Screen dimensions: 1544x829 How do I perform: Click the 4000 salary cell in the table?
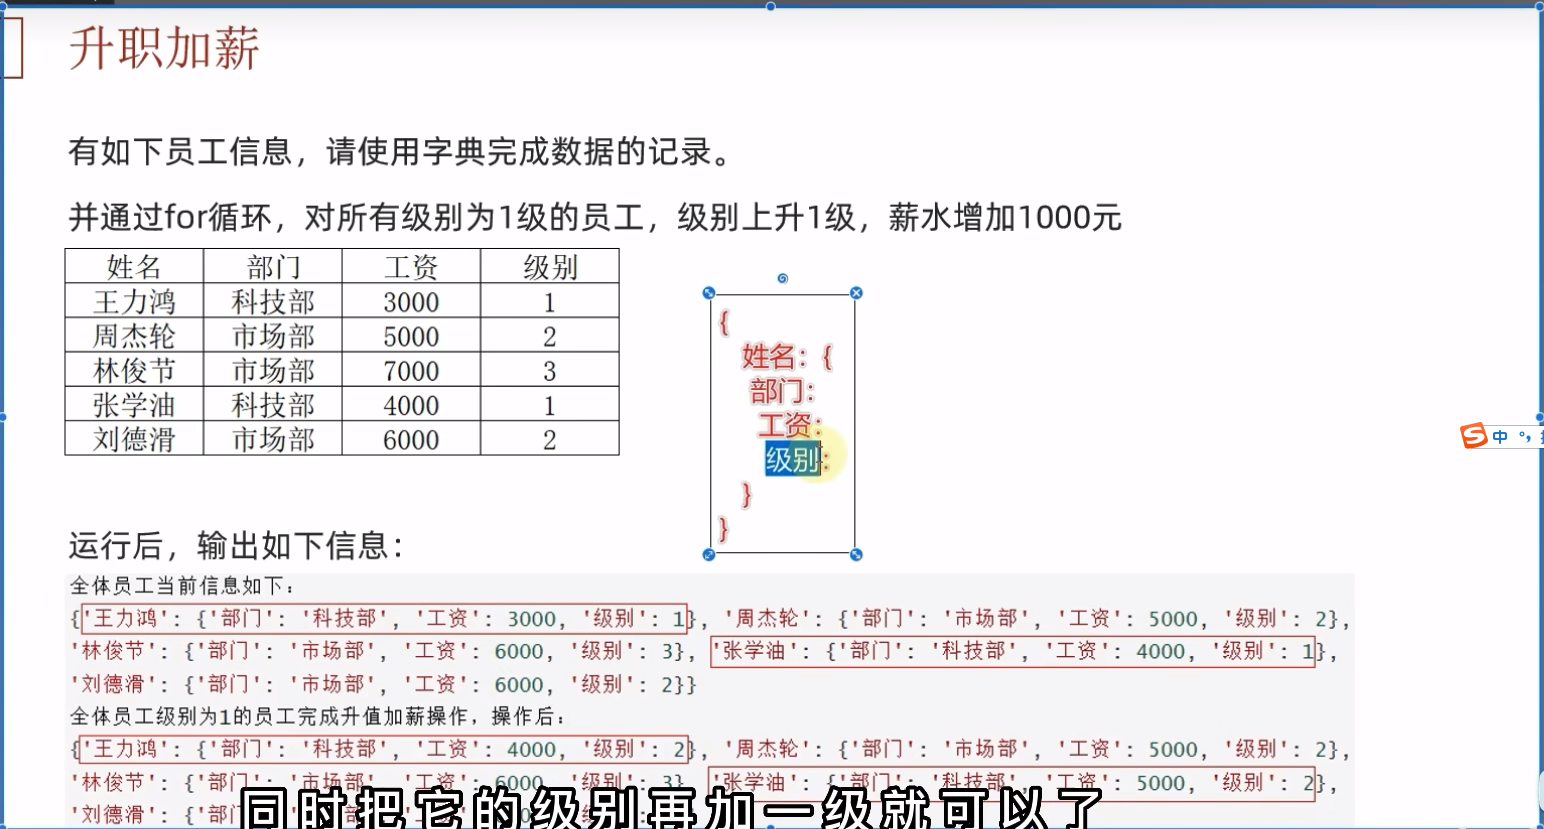coord(411,405)
